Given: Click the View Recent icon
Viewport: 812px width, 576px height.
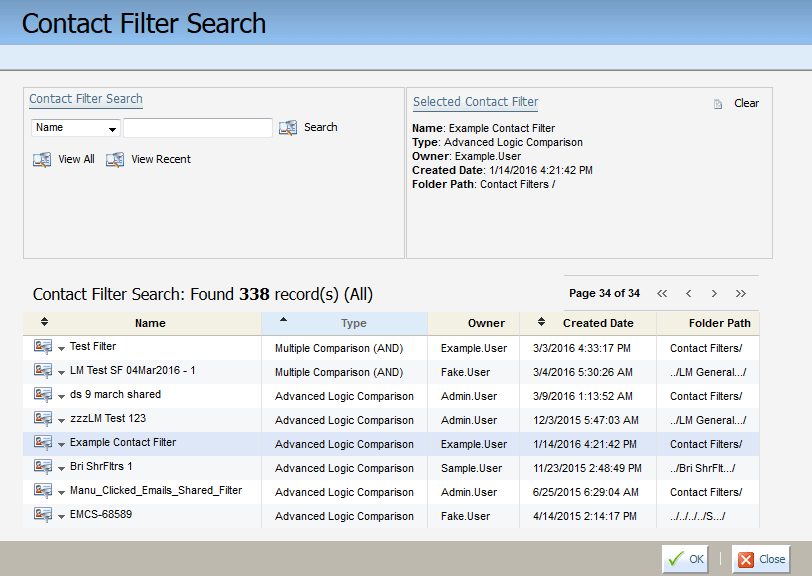Looking at the screenshot, I should click(114, 159).
